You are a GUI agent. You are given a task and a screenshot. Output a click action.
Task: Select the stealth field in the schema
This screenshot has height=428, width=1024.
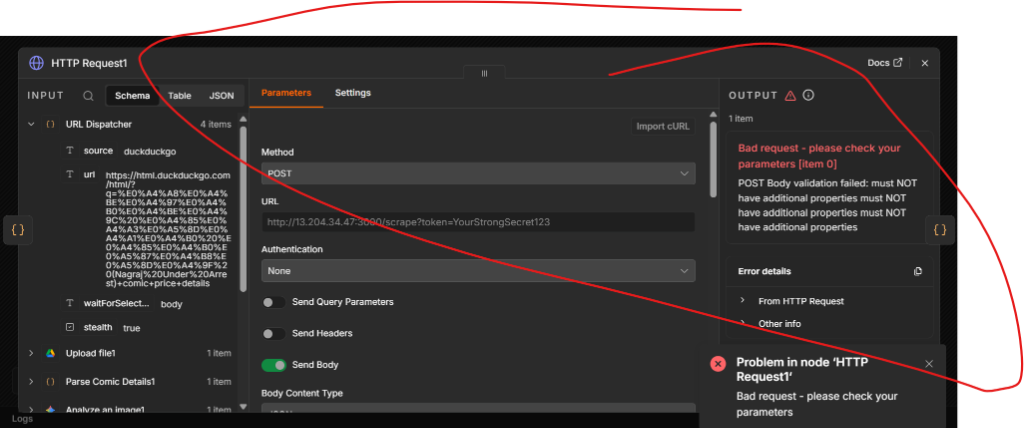(98, 327)
